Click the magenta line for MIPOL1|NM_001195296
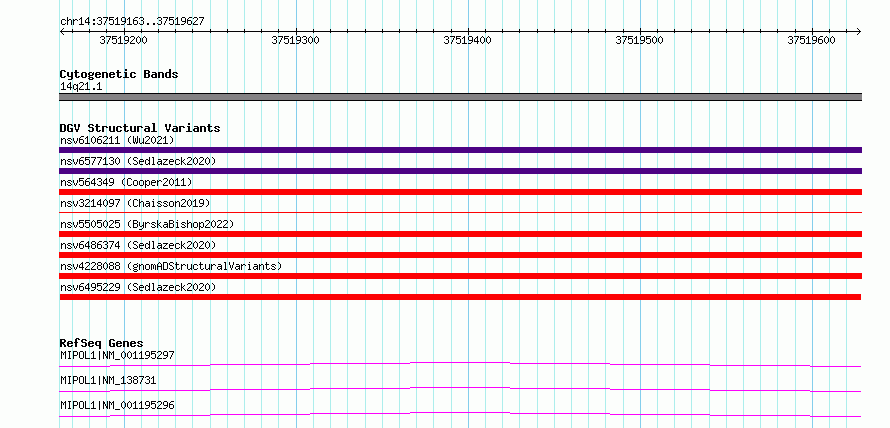The image size is (890, 428). pos(460,414)
